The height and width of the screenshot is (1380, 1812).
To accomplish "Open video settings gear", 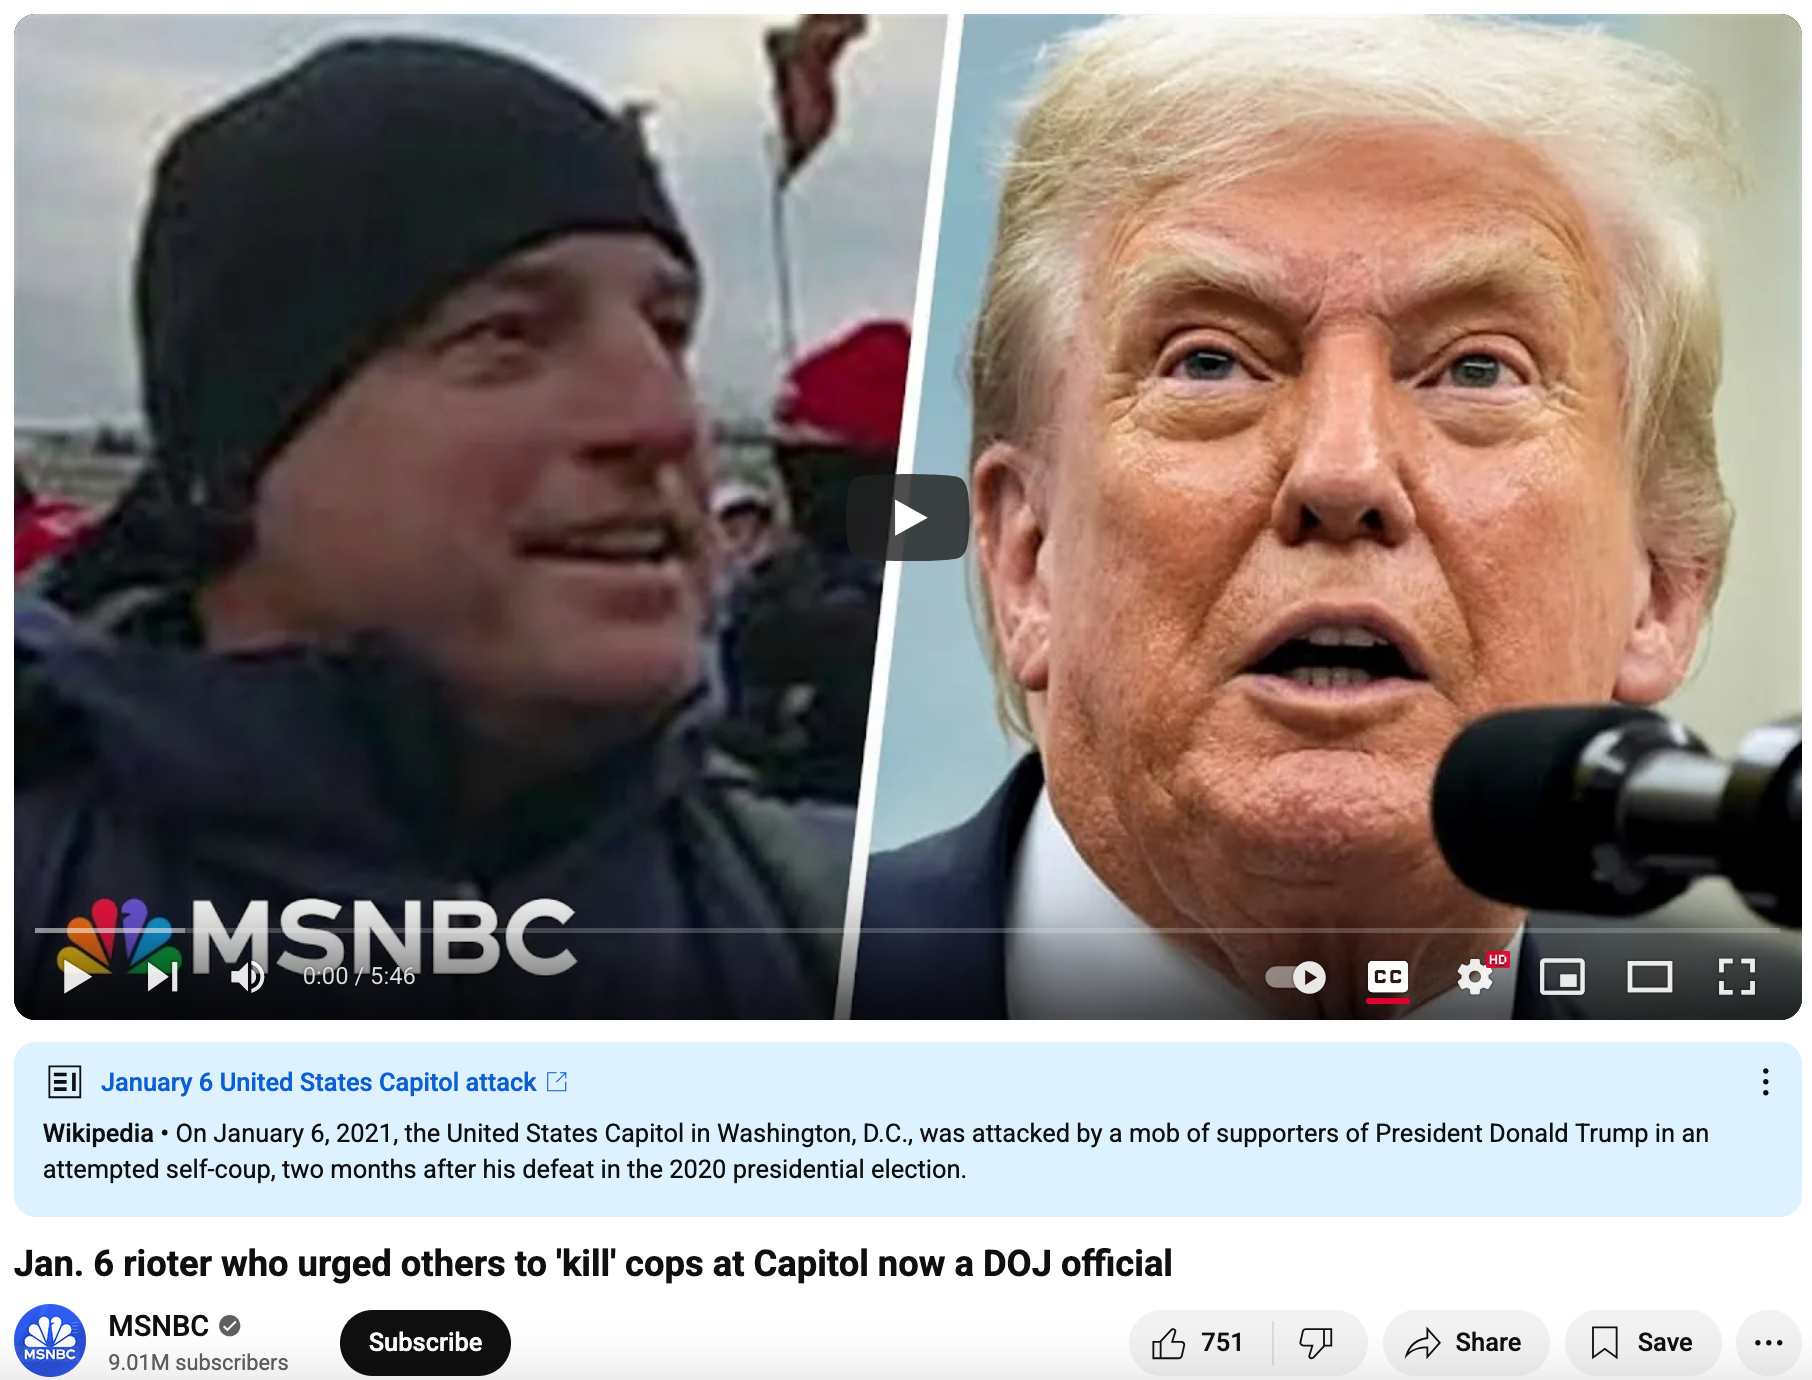I will (1475, 976).
